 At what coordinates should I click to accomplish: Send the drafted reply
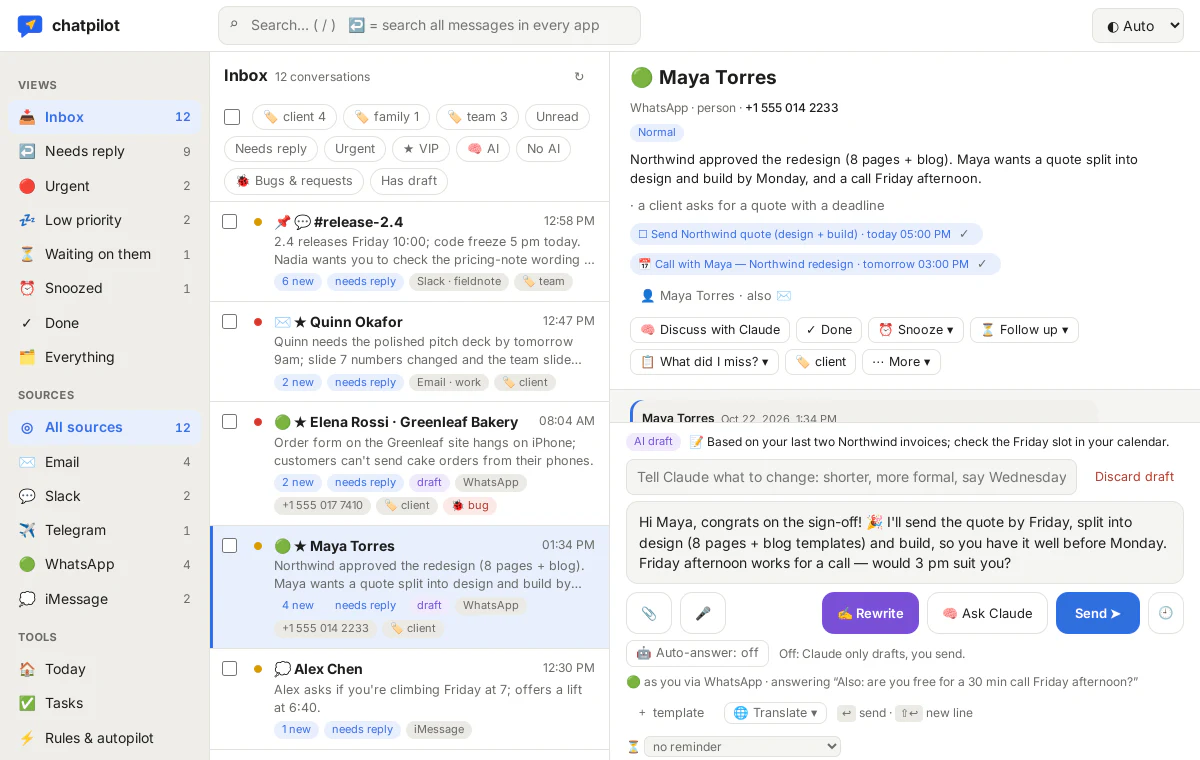click(x=1098, y=613)
